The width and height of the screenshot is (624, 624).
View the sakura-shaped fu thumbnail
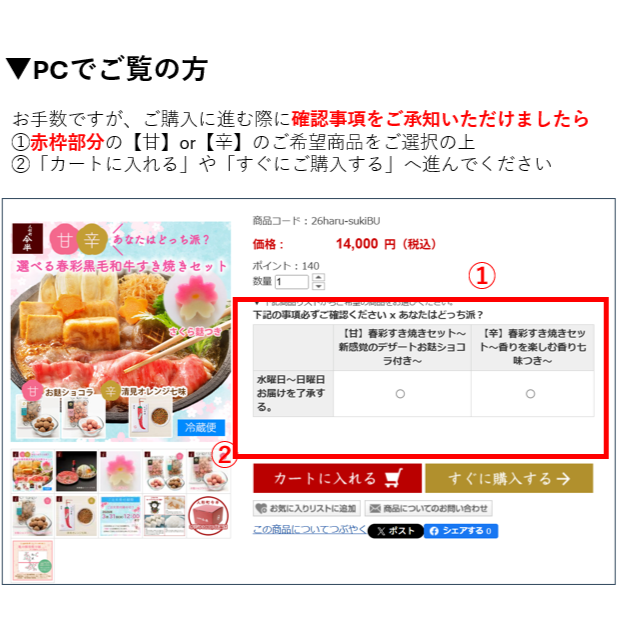point(120,471)
